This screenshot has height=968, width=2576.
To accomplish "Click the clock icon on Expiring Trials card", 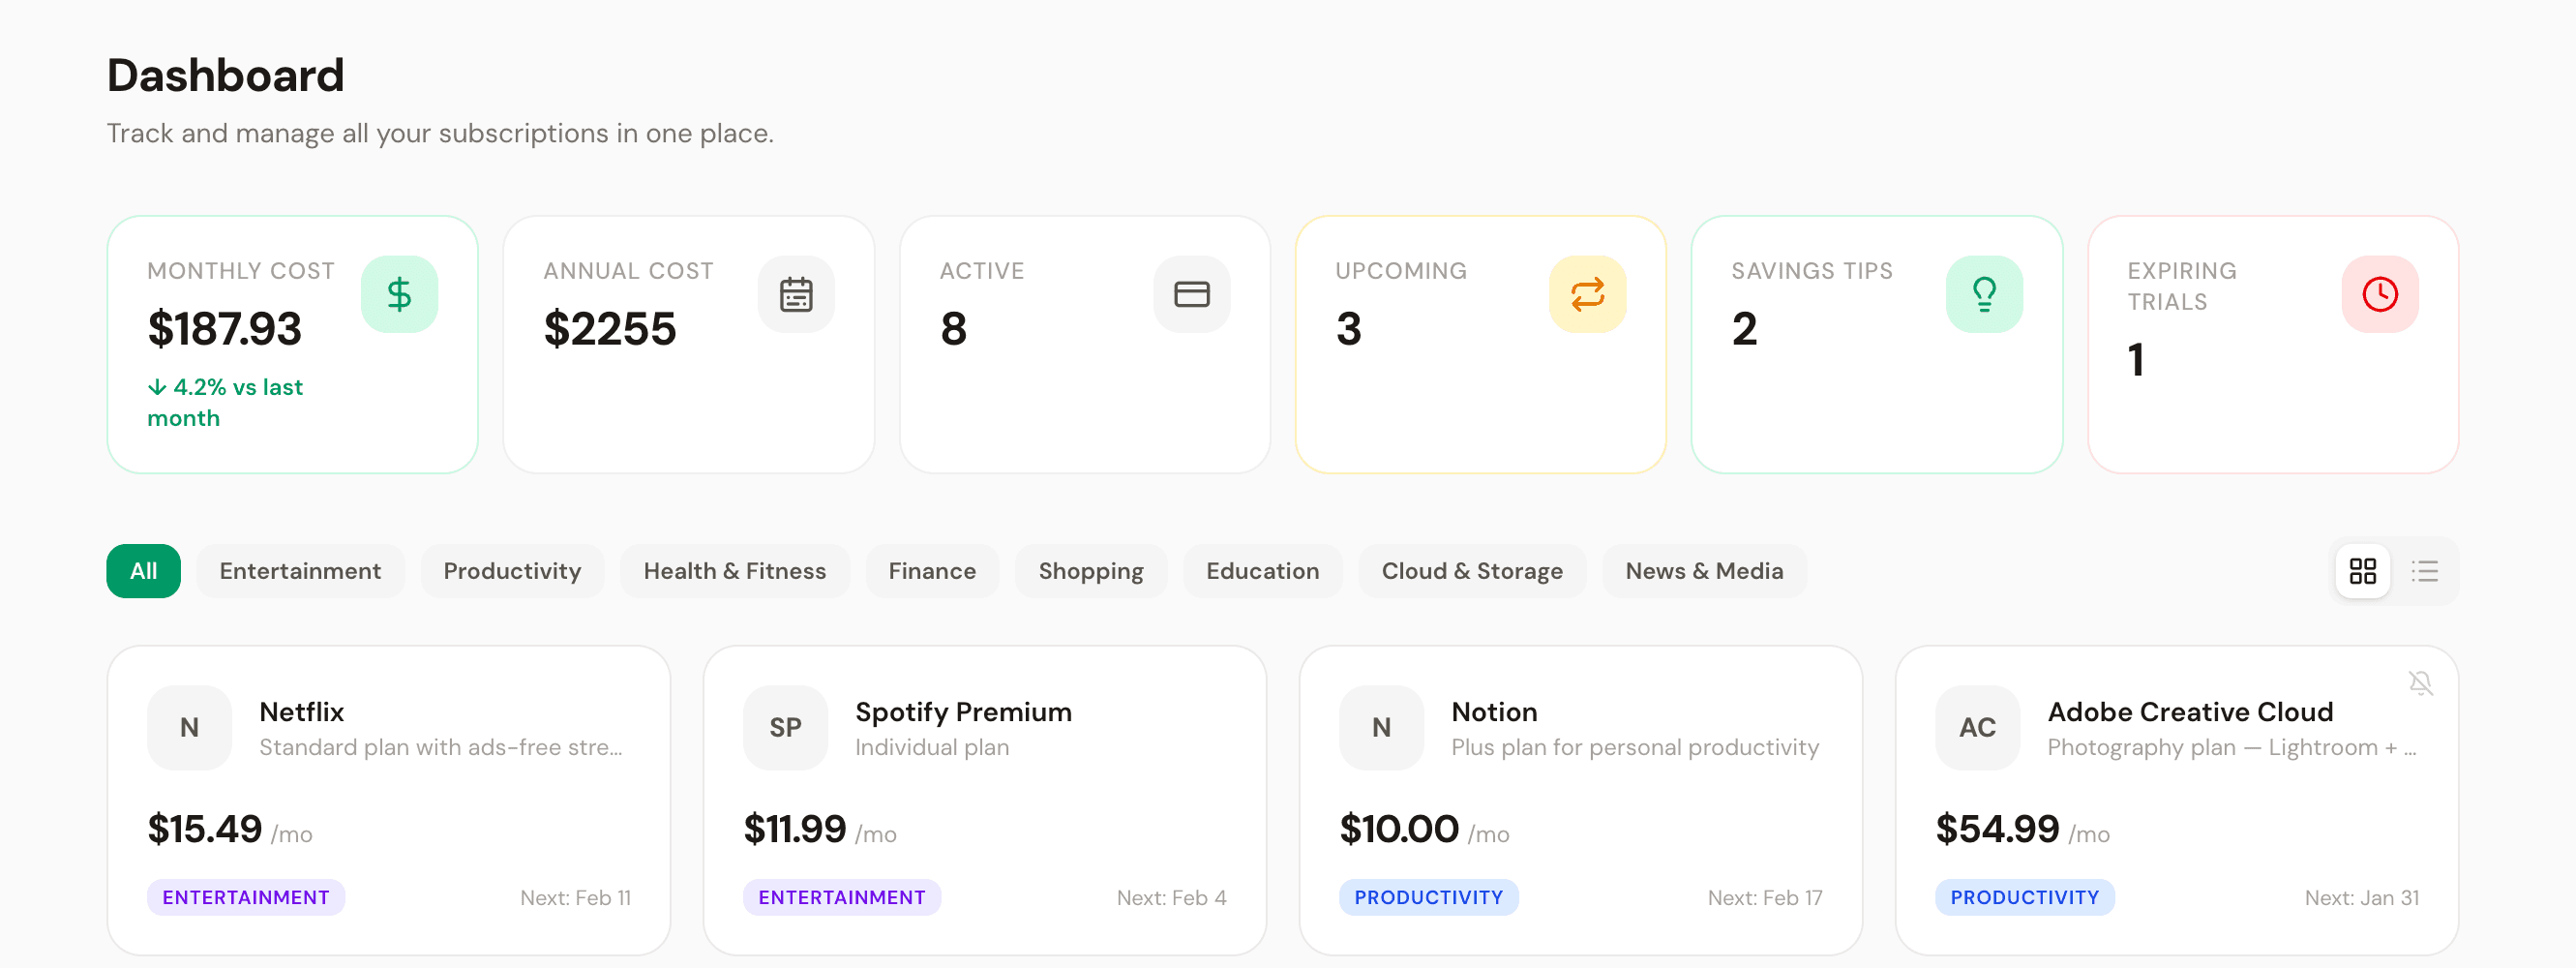I will pyautogui.click(x=2380, y=293).
